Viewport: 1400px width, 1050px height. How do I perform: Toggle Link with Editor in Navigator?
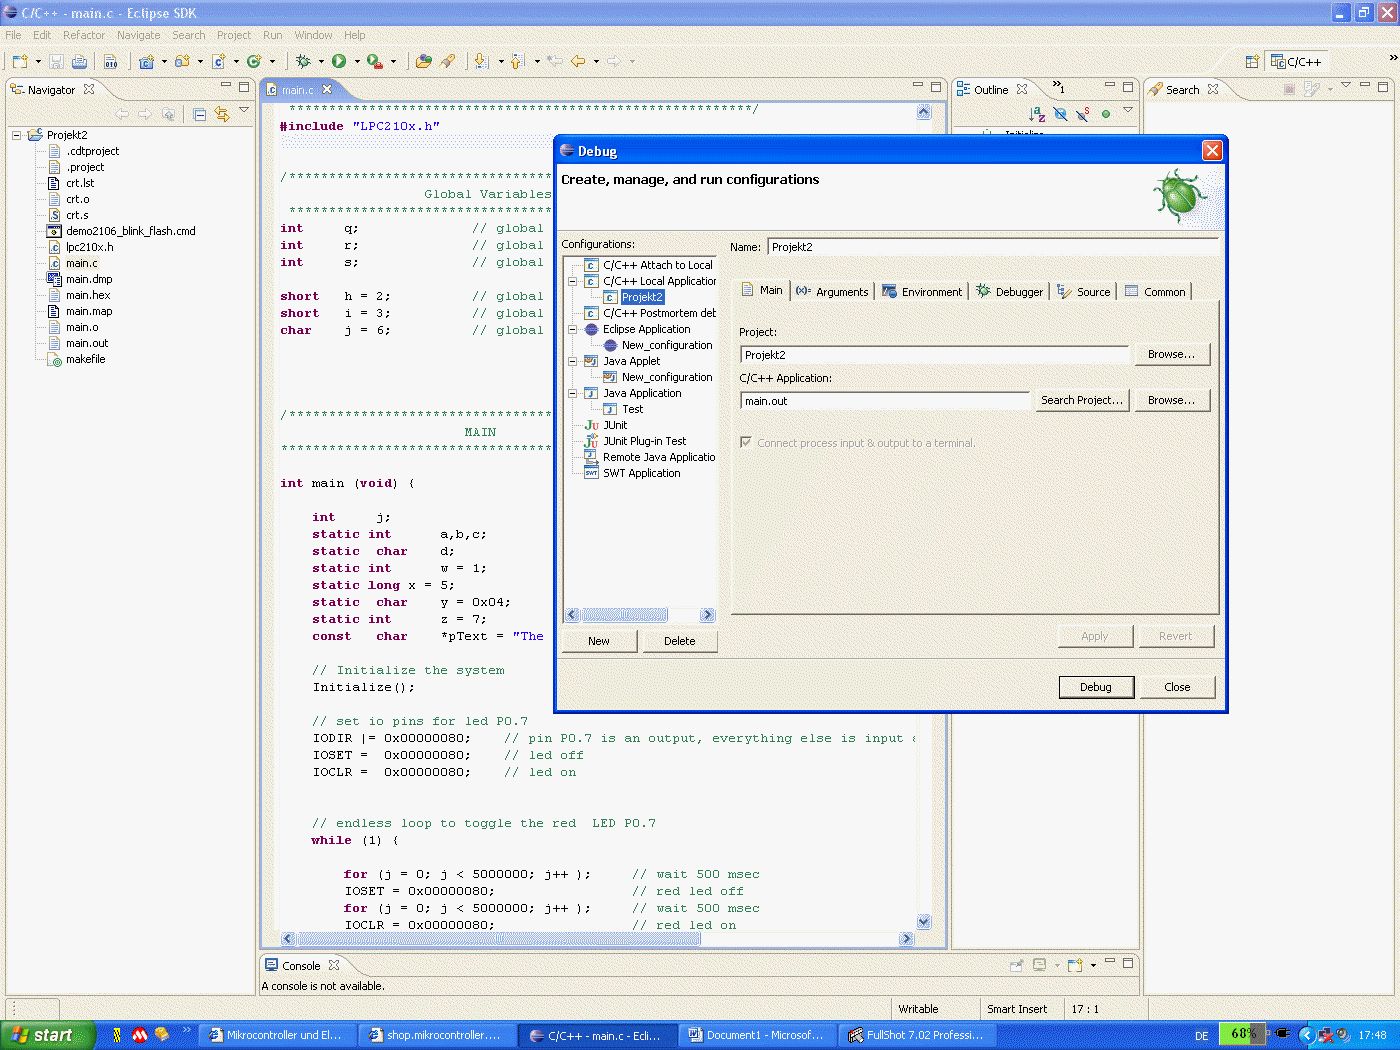click(221, 114)
